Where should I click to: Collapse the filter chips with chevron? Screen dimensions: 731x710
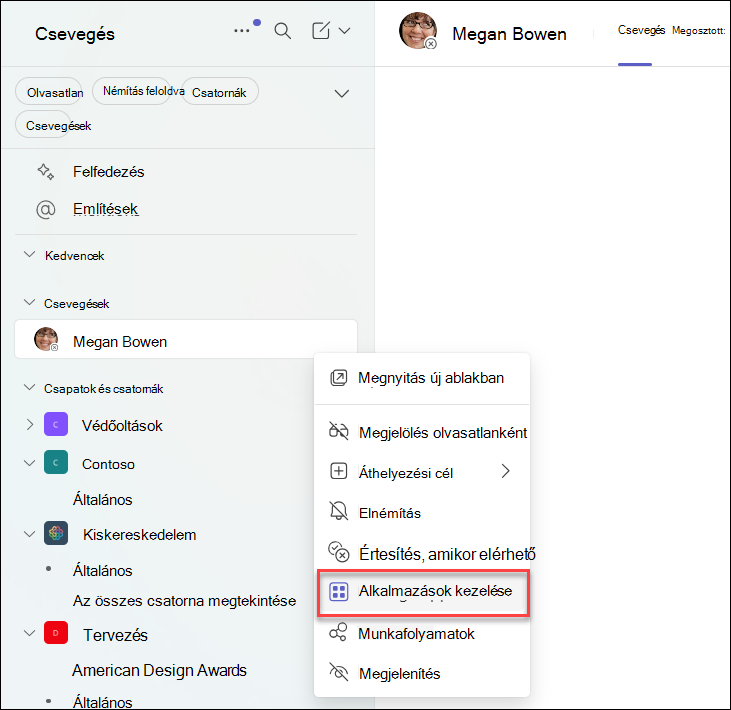tap(342, 93)
